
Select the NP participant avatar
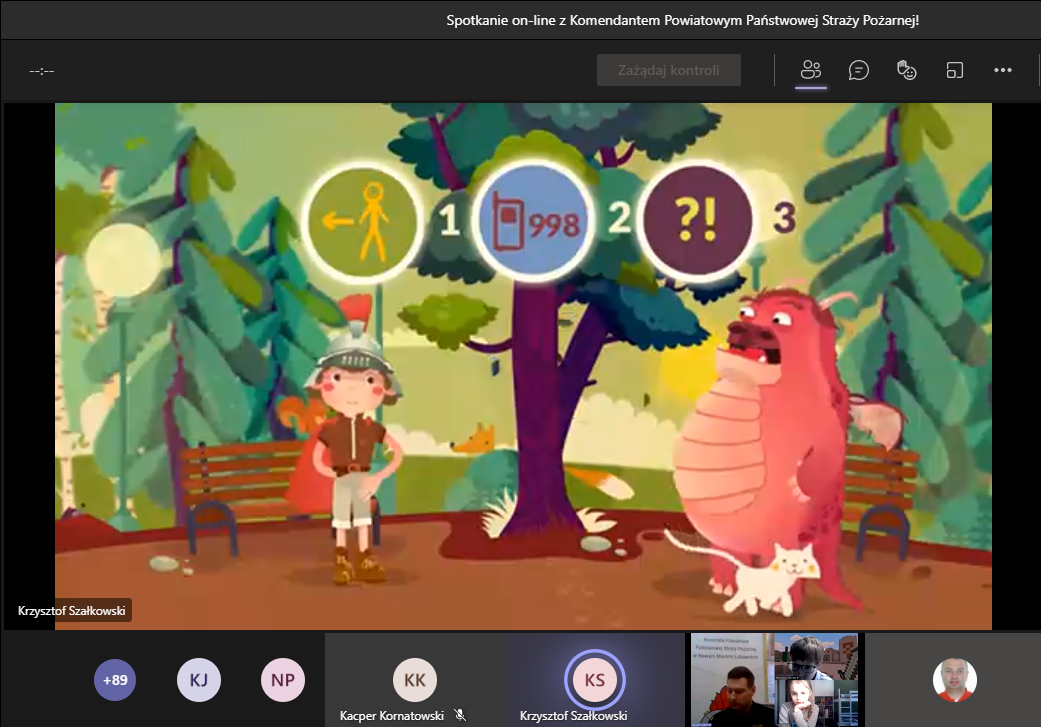pos(283,680)
